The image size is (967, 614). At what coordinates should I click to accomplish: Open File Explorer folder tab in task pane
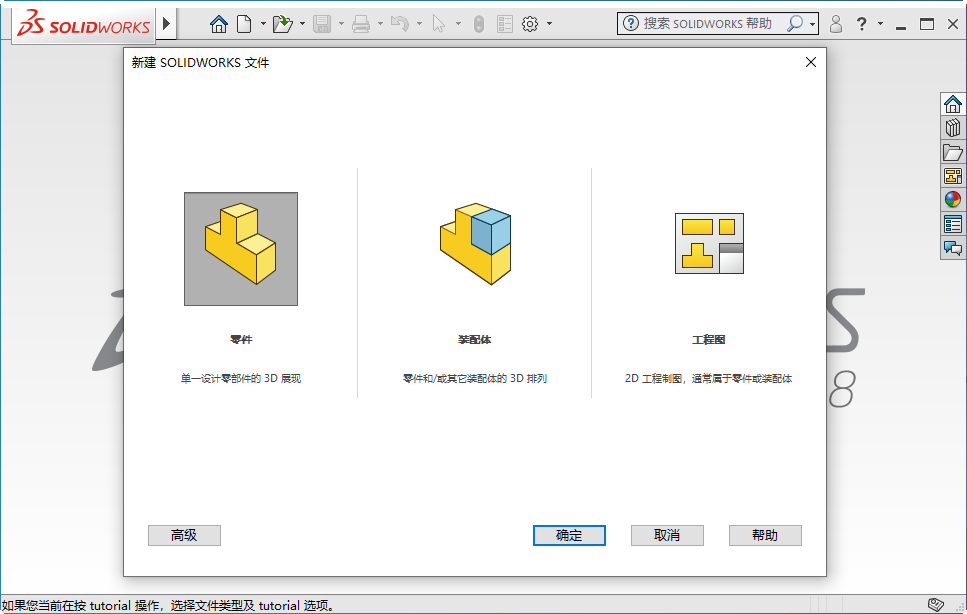pyautogui.click(x=953, y=152)
